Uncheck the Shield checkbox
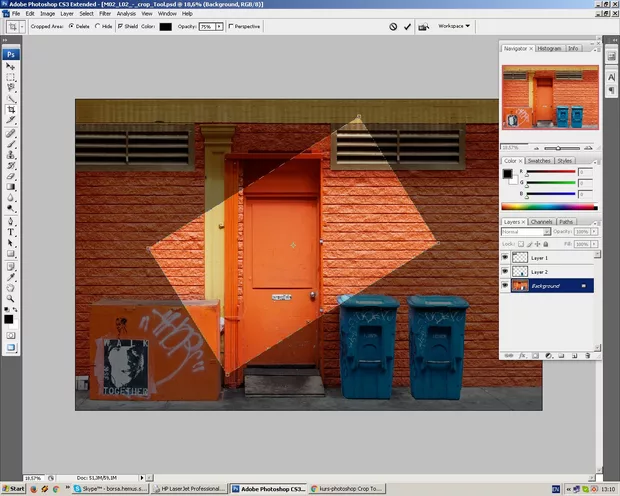Screen dimensions: 620x496 tap(120, 26)
